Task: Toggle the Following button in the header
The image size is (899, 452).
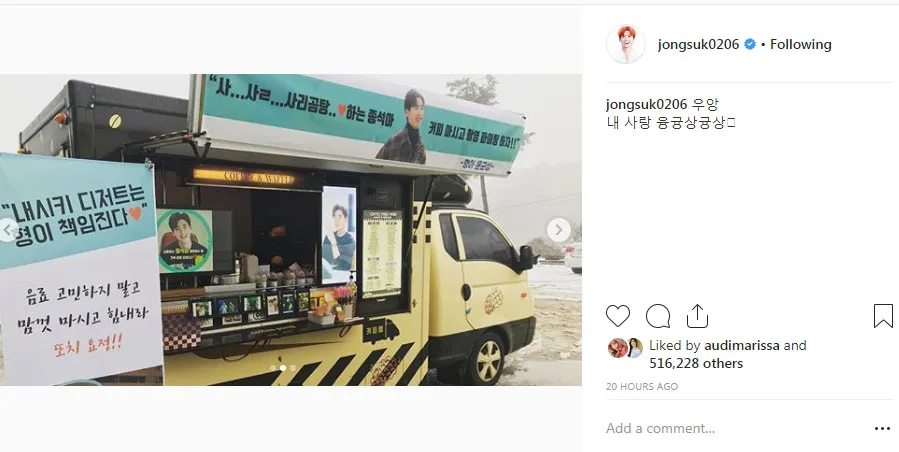Action: click(x=800, y=44)
